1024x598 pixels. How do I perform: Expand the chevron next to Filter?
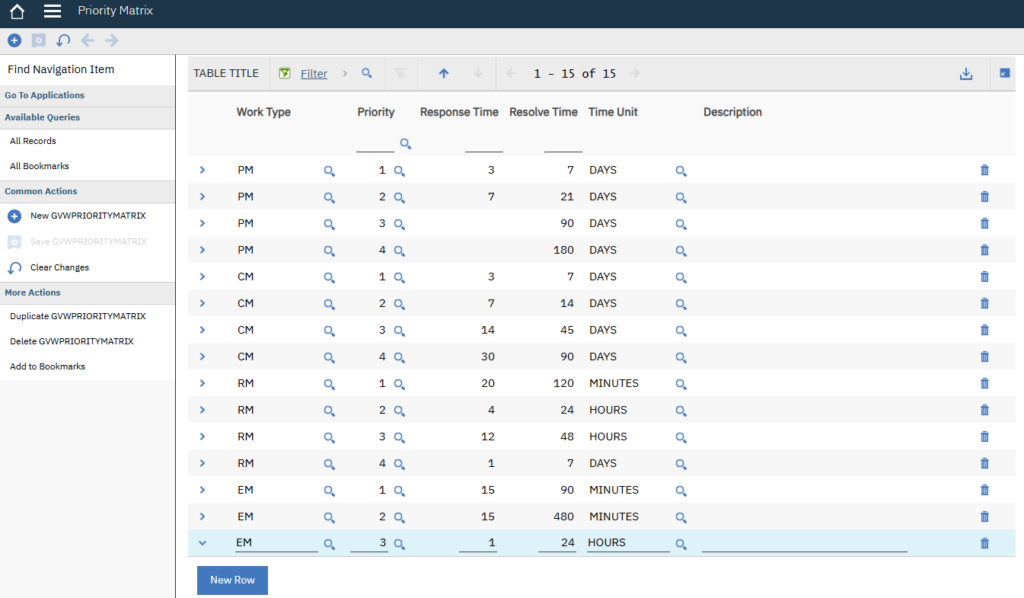click(x=345, y=73)
